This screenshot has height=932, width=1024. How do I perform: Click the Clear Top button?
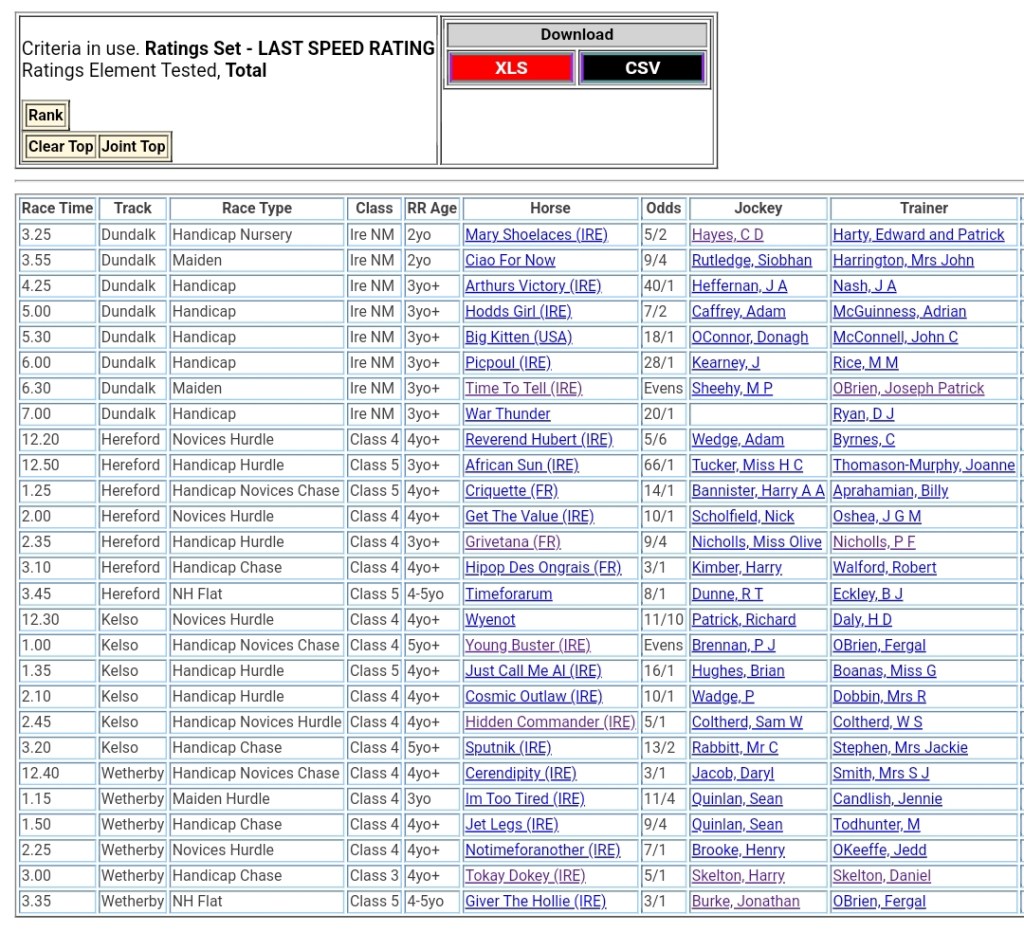pos(60,146)
